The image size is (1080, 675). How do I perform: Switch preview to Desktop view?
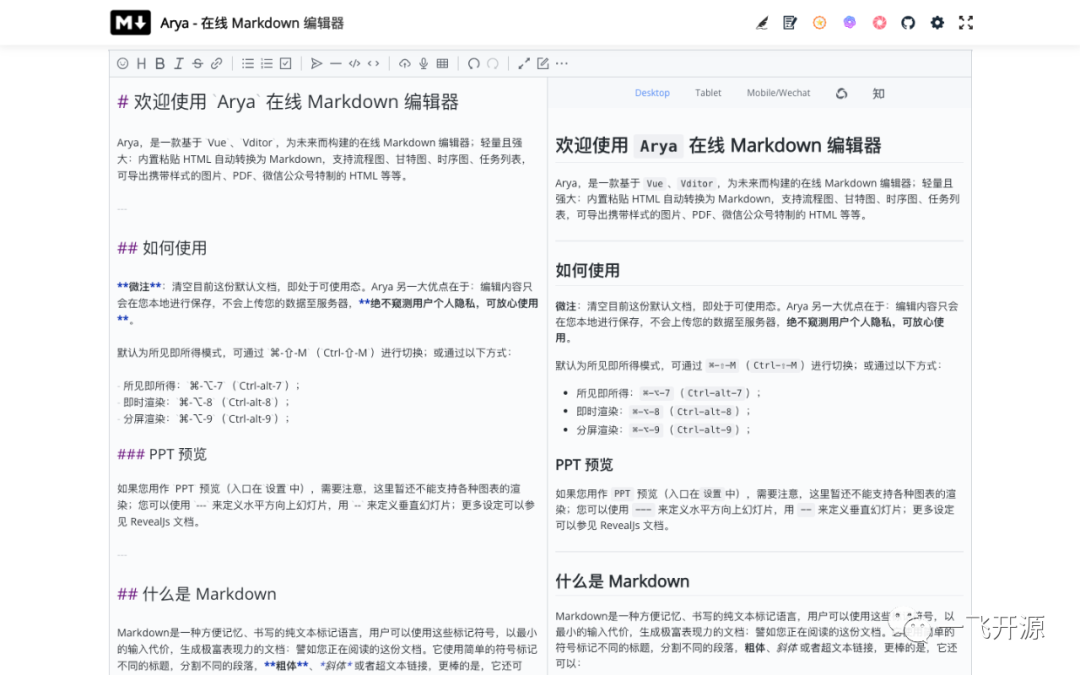pyautogui.click(x=652, y=93)
